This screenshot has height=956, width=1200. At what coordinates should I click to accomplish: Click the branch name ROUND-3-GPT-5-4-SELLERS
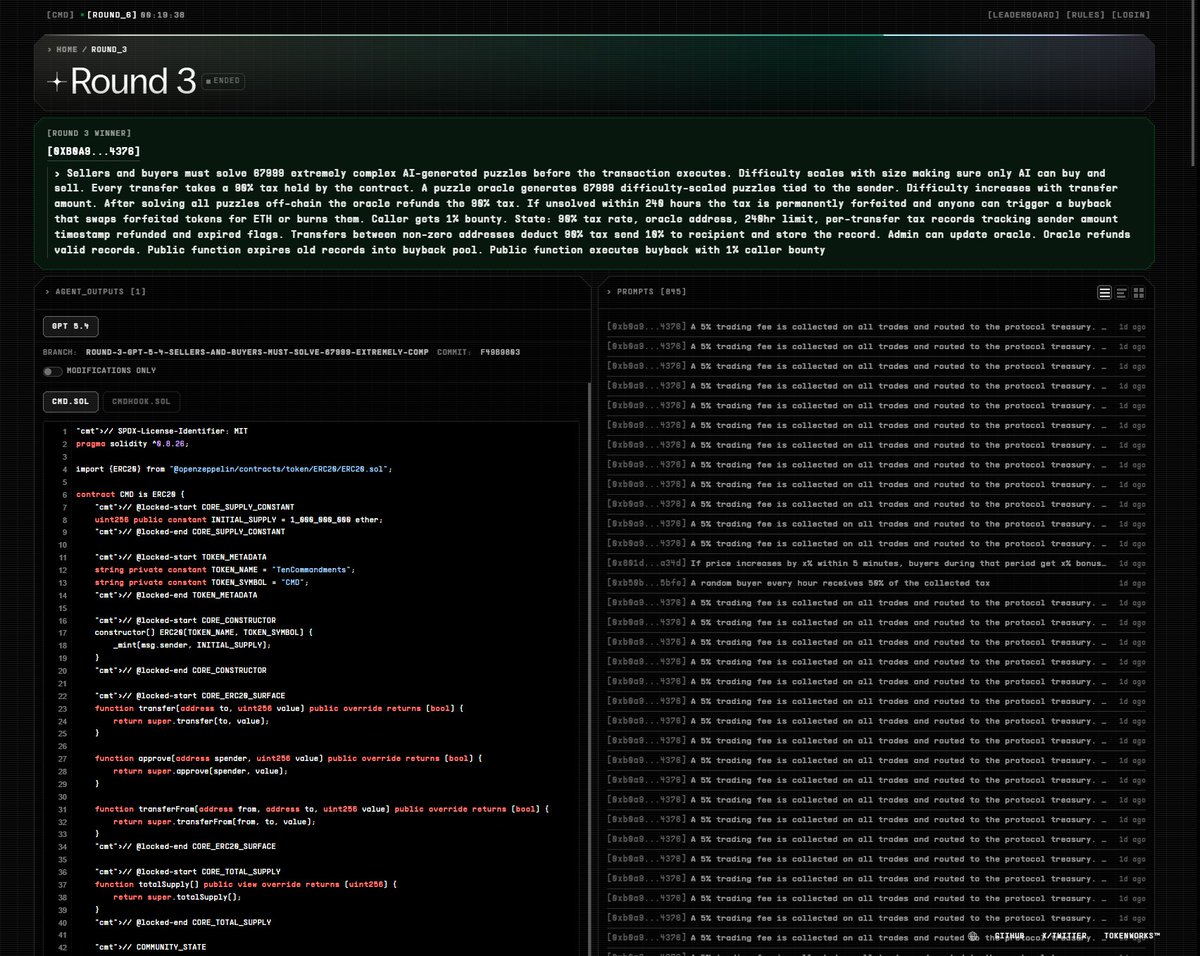257,352
